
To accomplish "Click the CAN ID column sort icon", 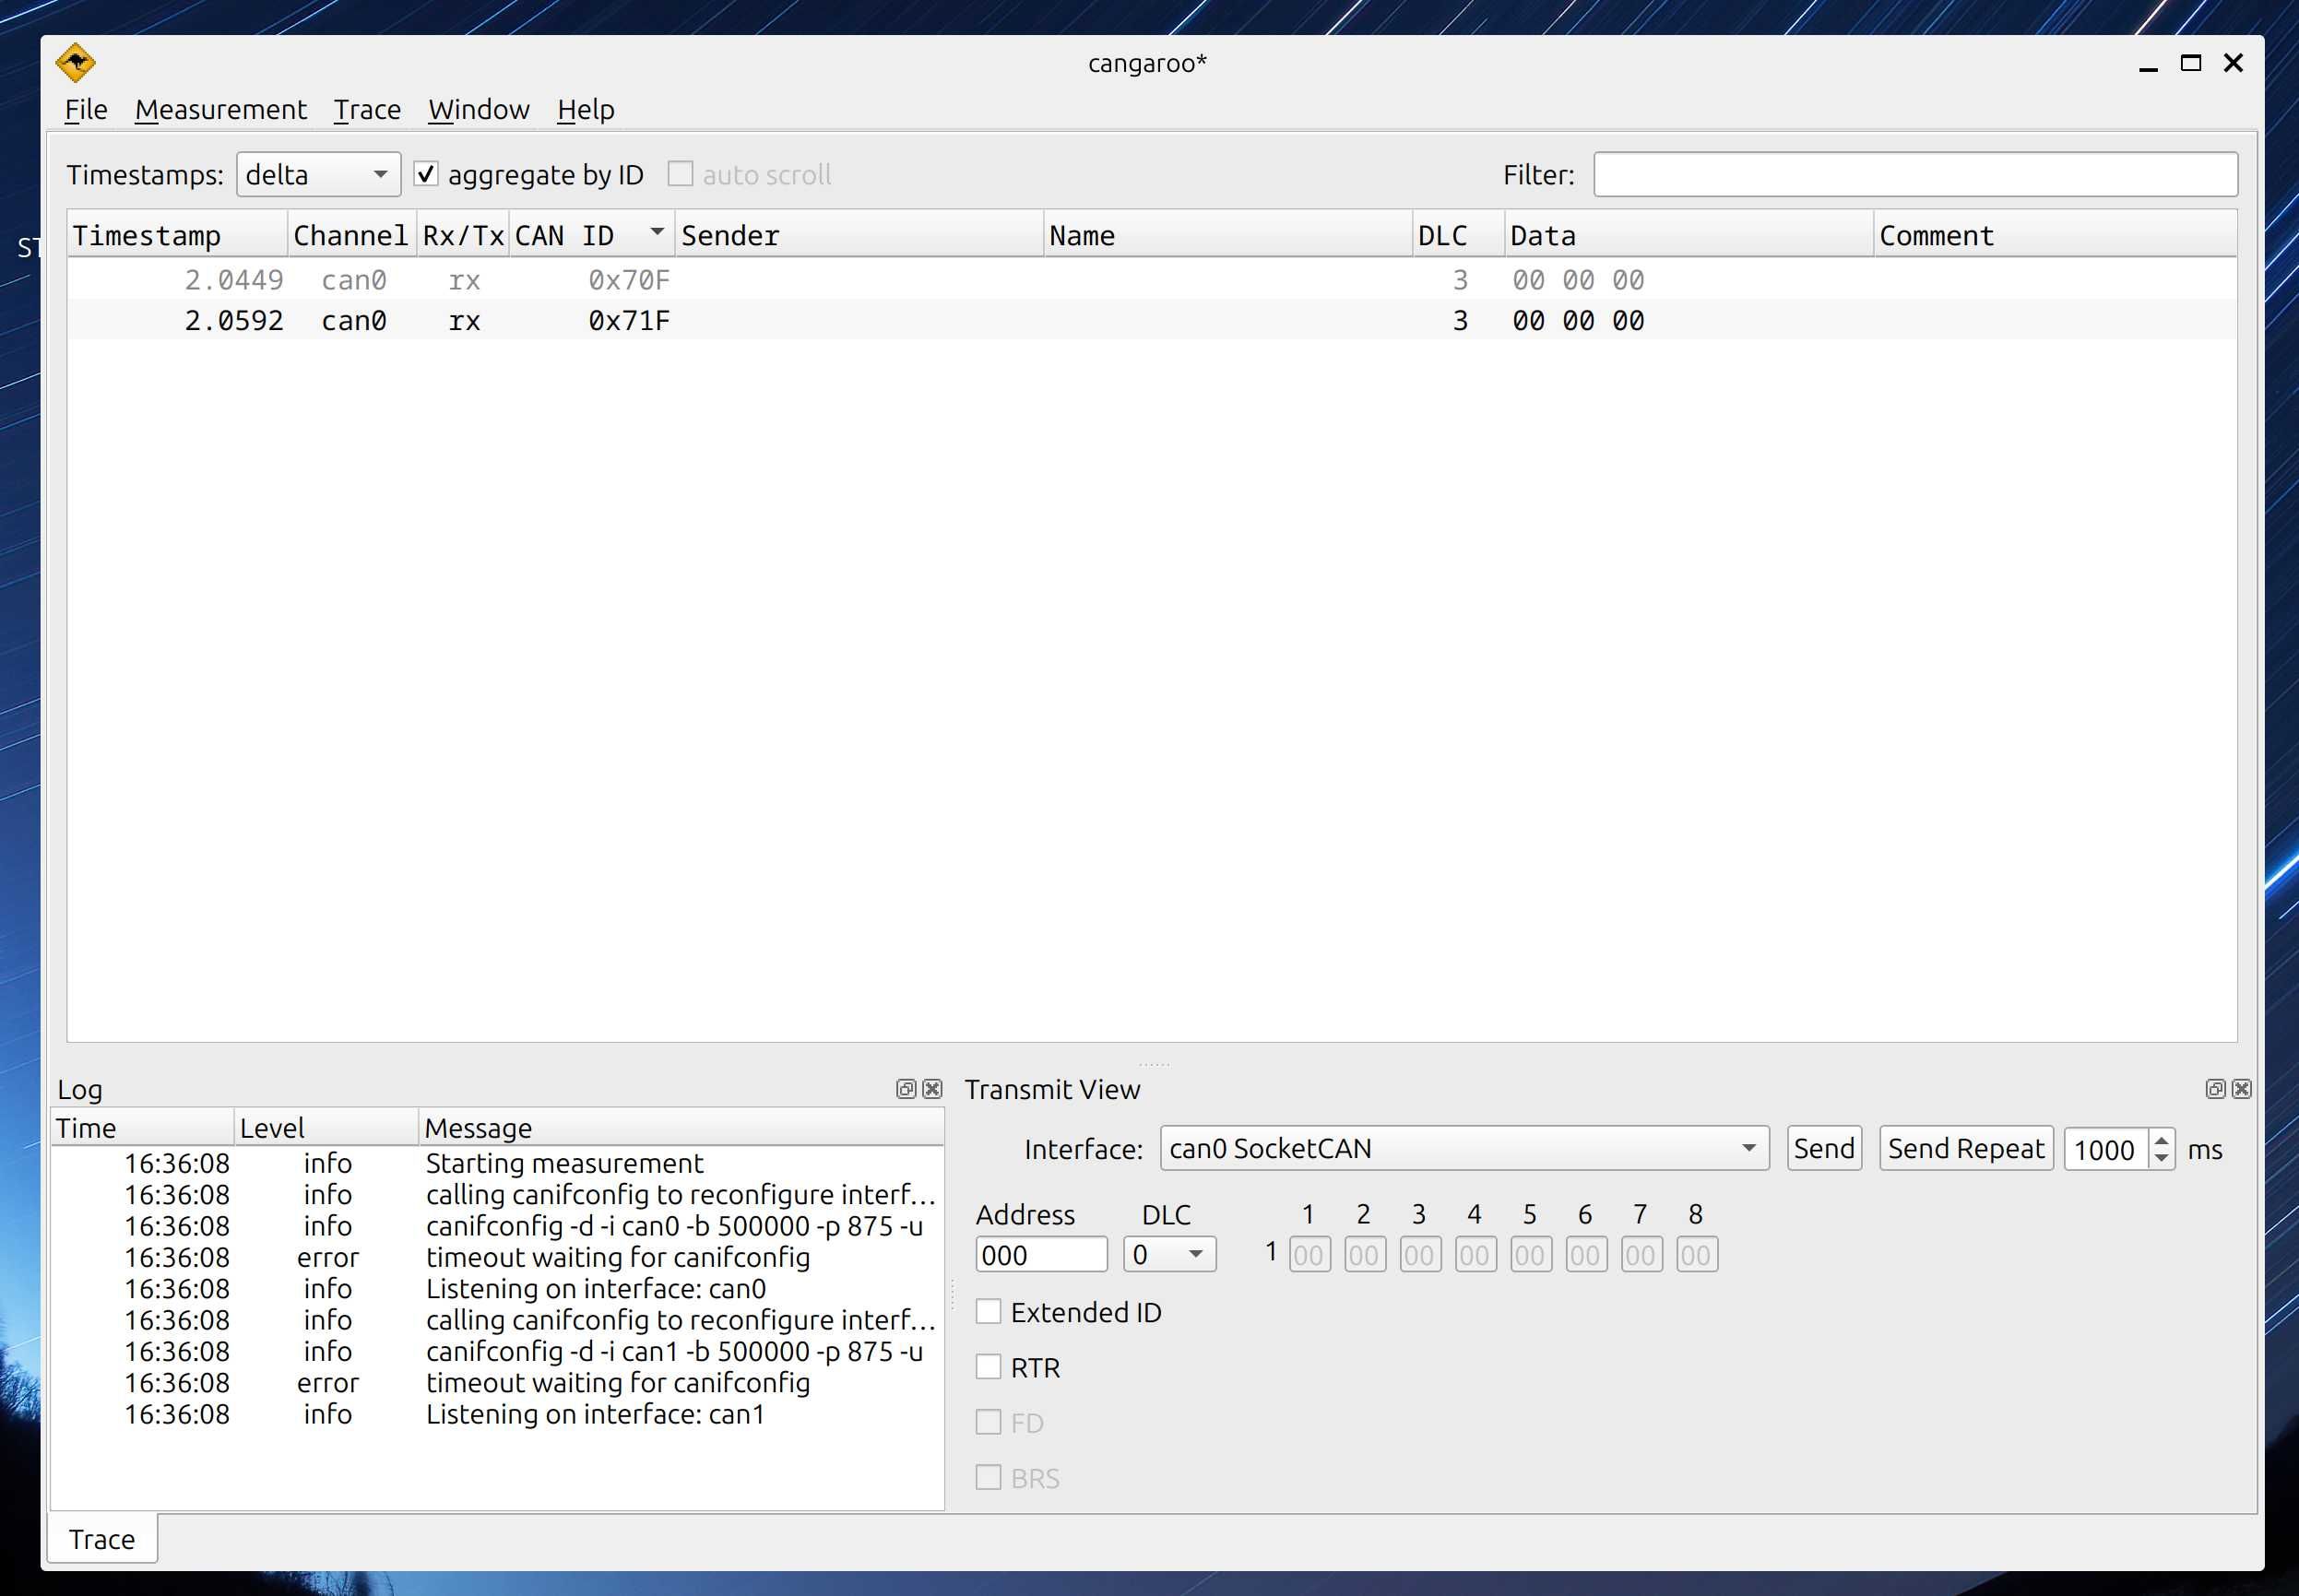I will (655, 232).
